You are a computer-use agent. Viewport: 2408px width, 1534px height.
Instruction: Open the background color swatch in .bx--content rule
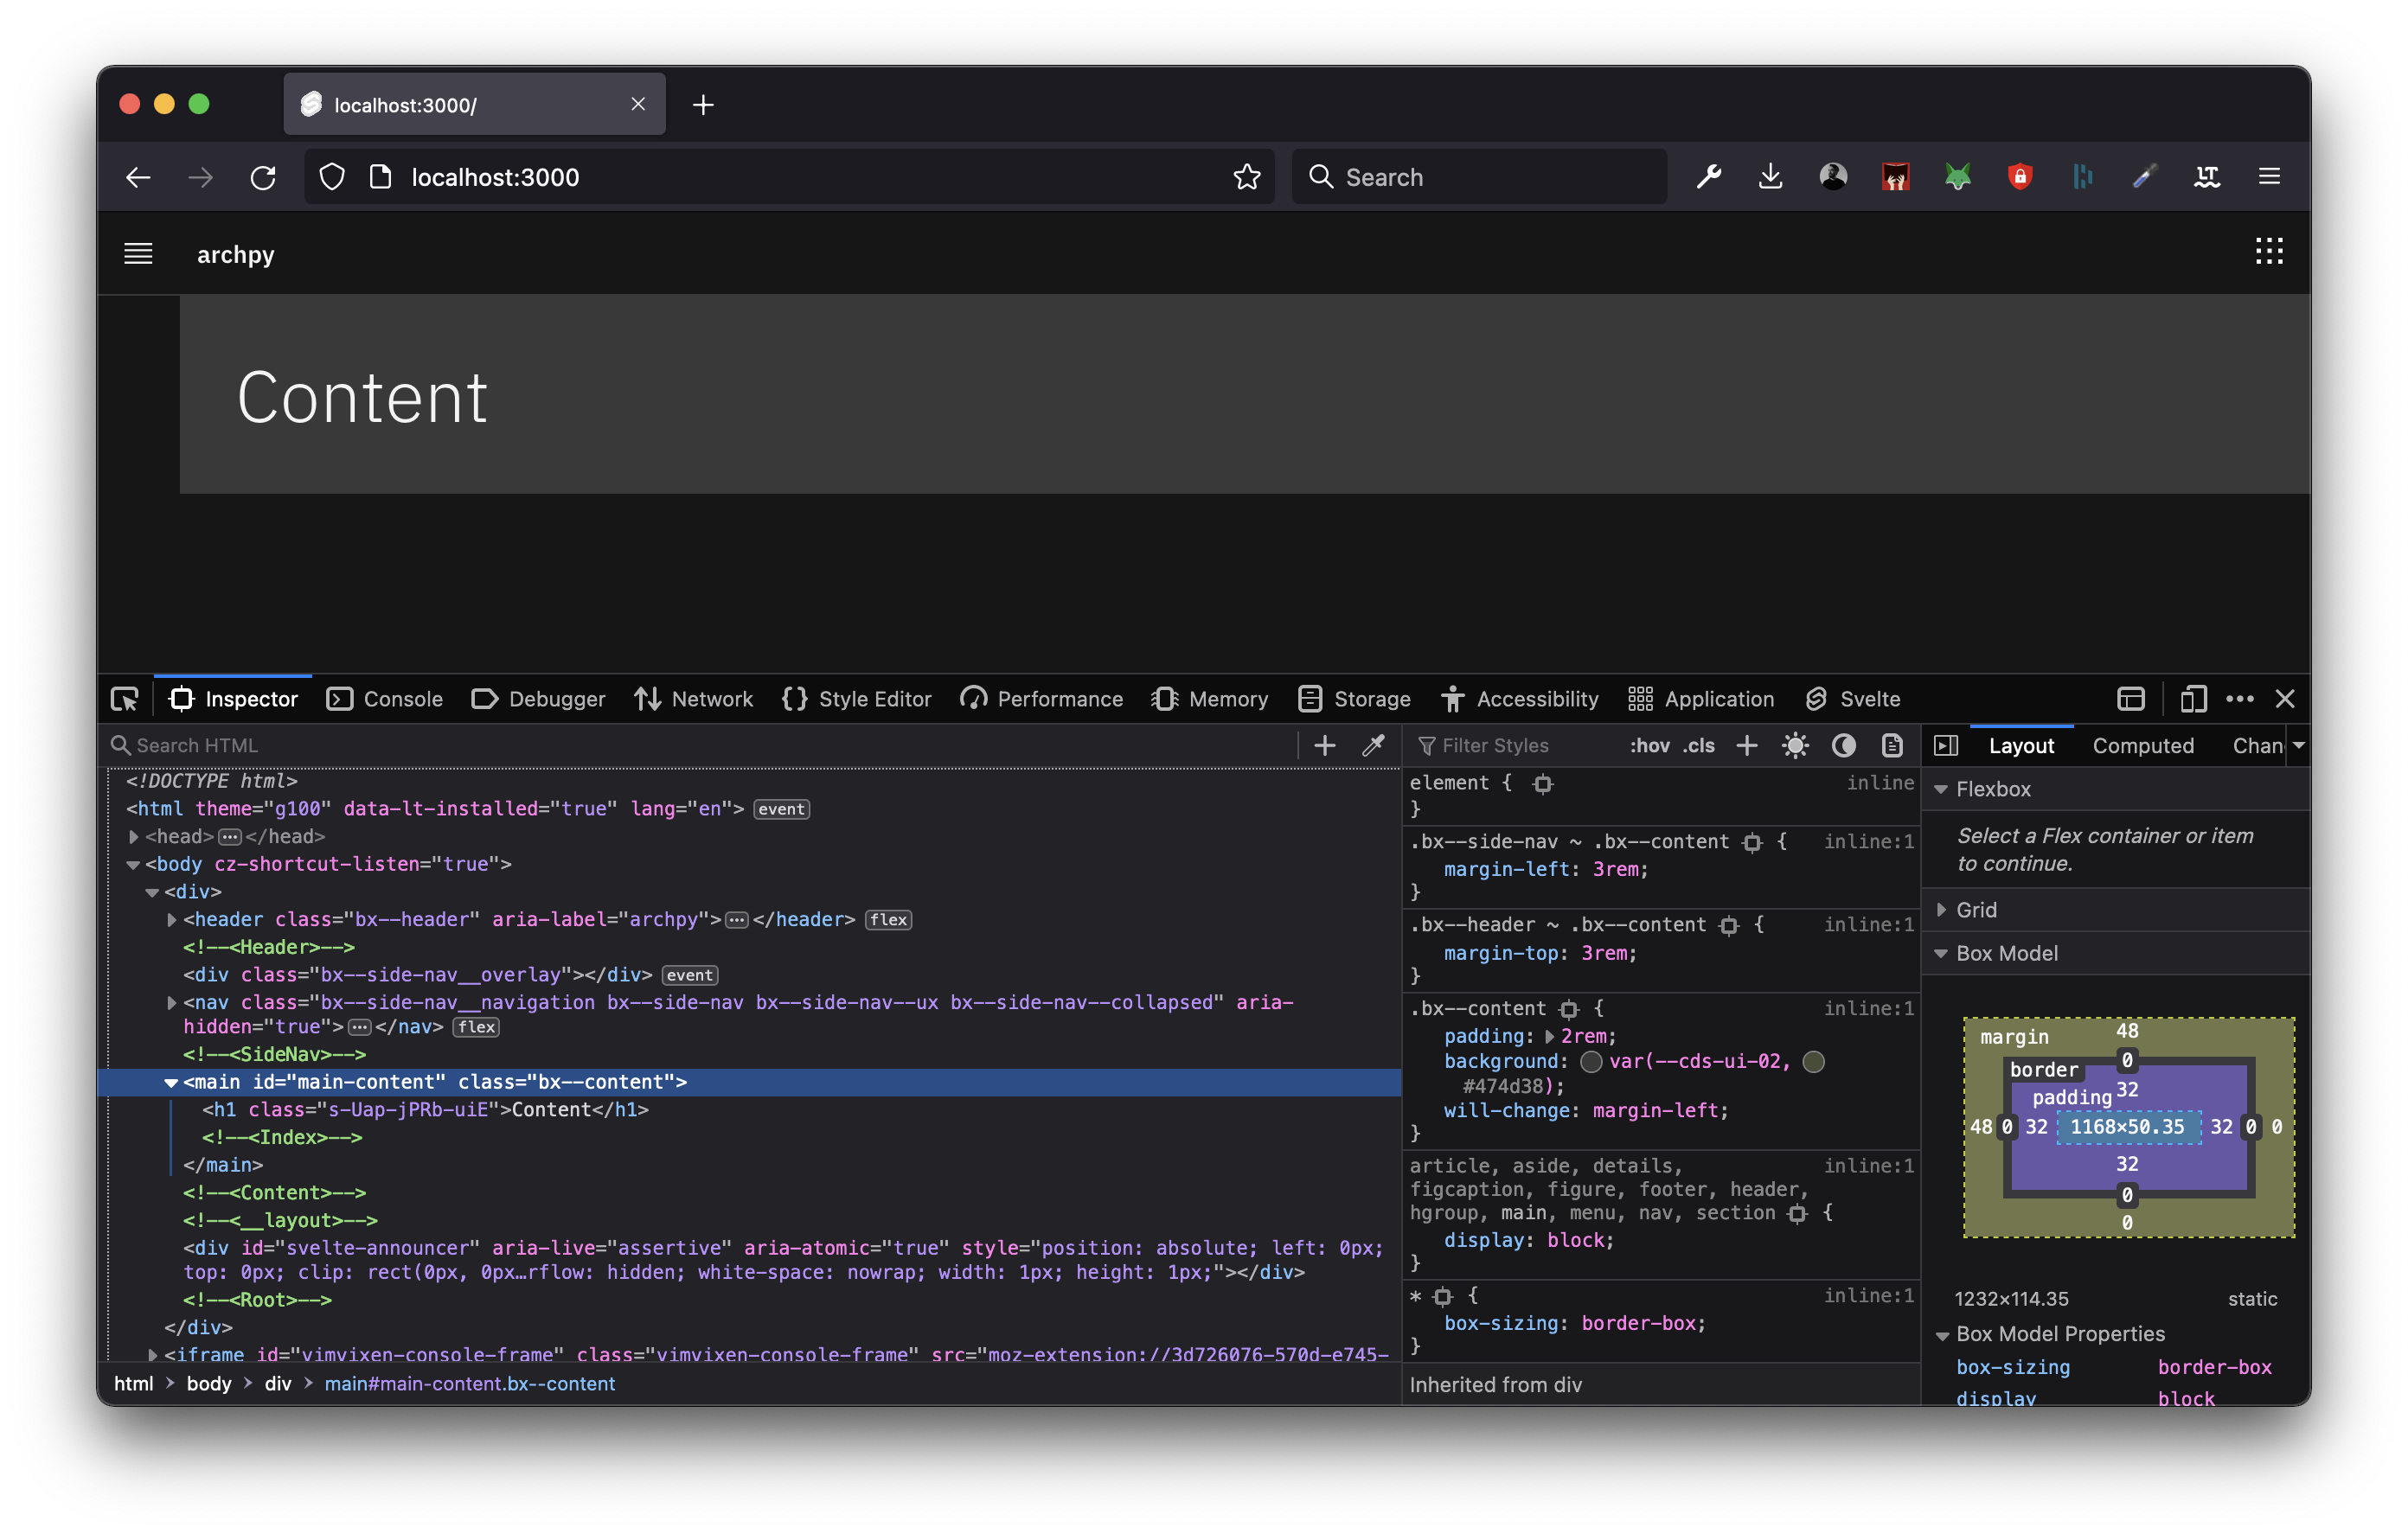pos(1592,1063)
